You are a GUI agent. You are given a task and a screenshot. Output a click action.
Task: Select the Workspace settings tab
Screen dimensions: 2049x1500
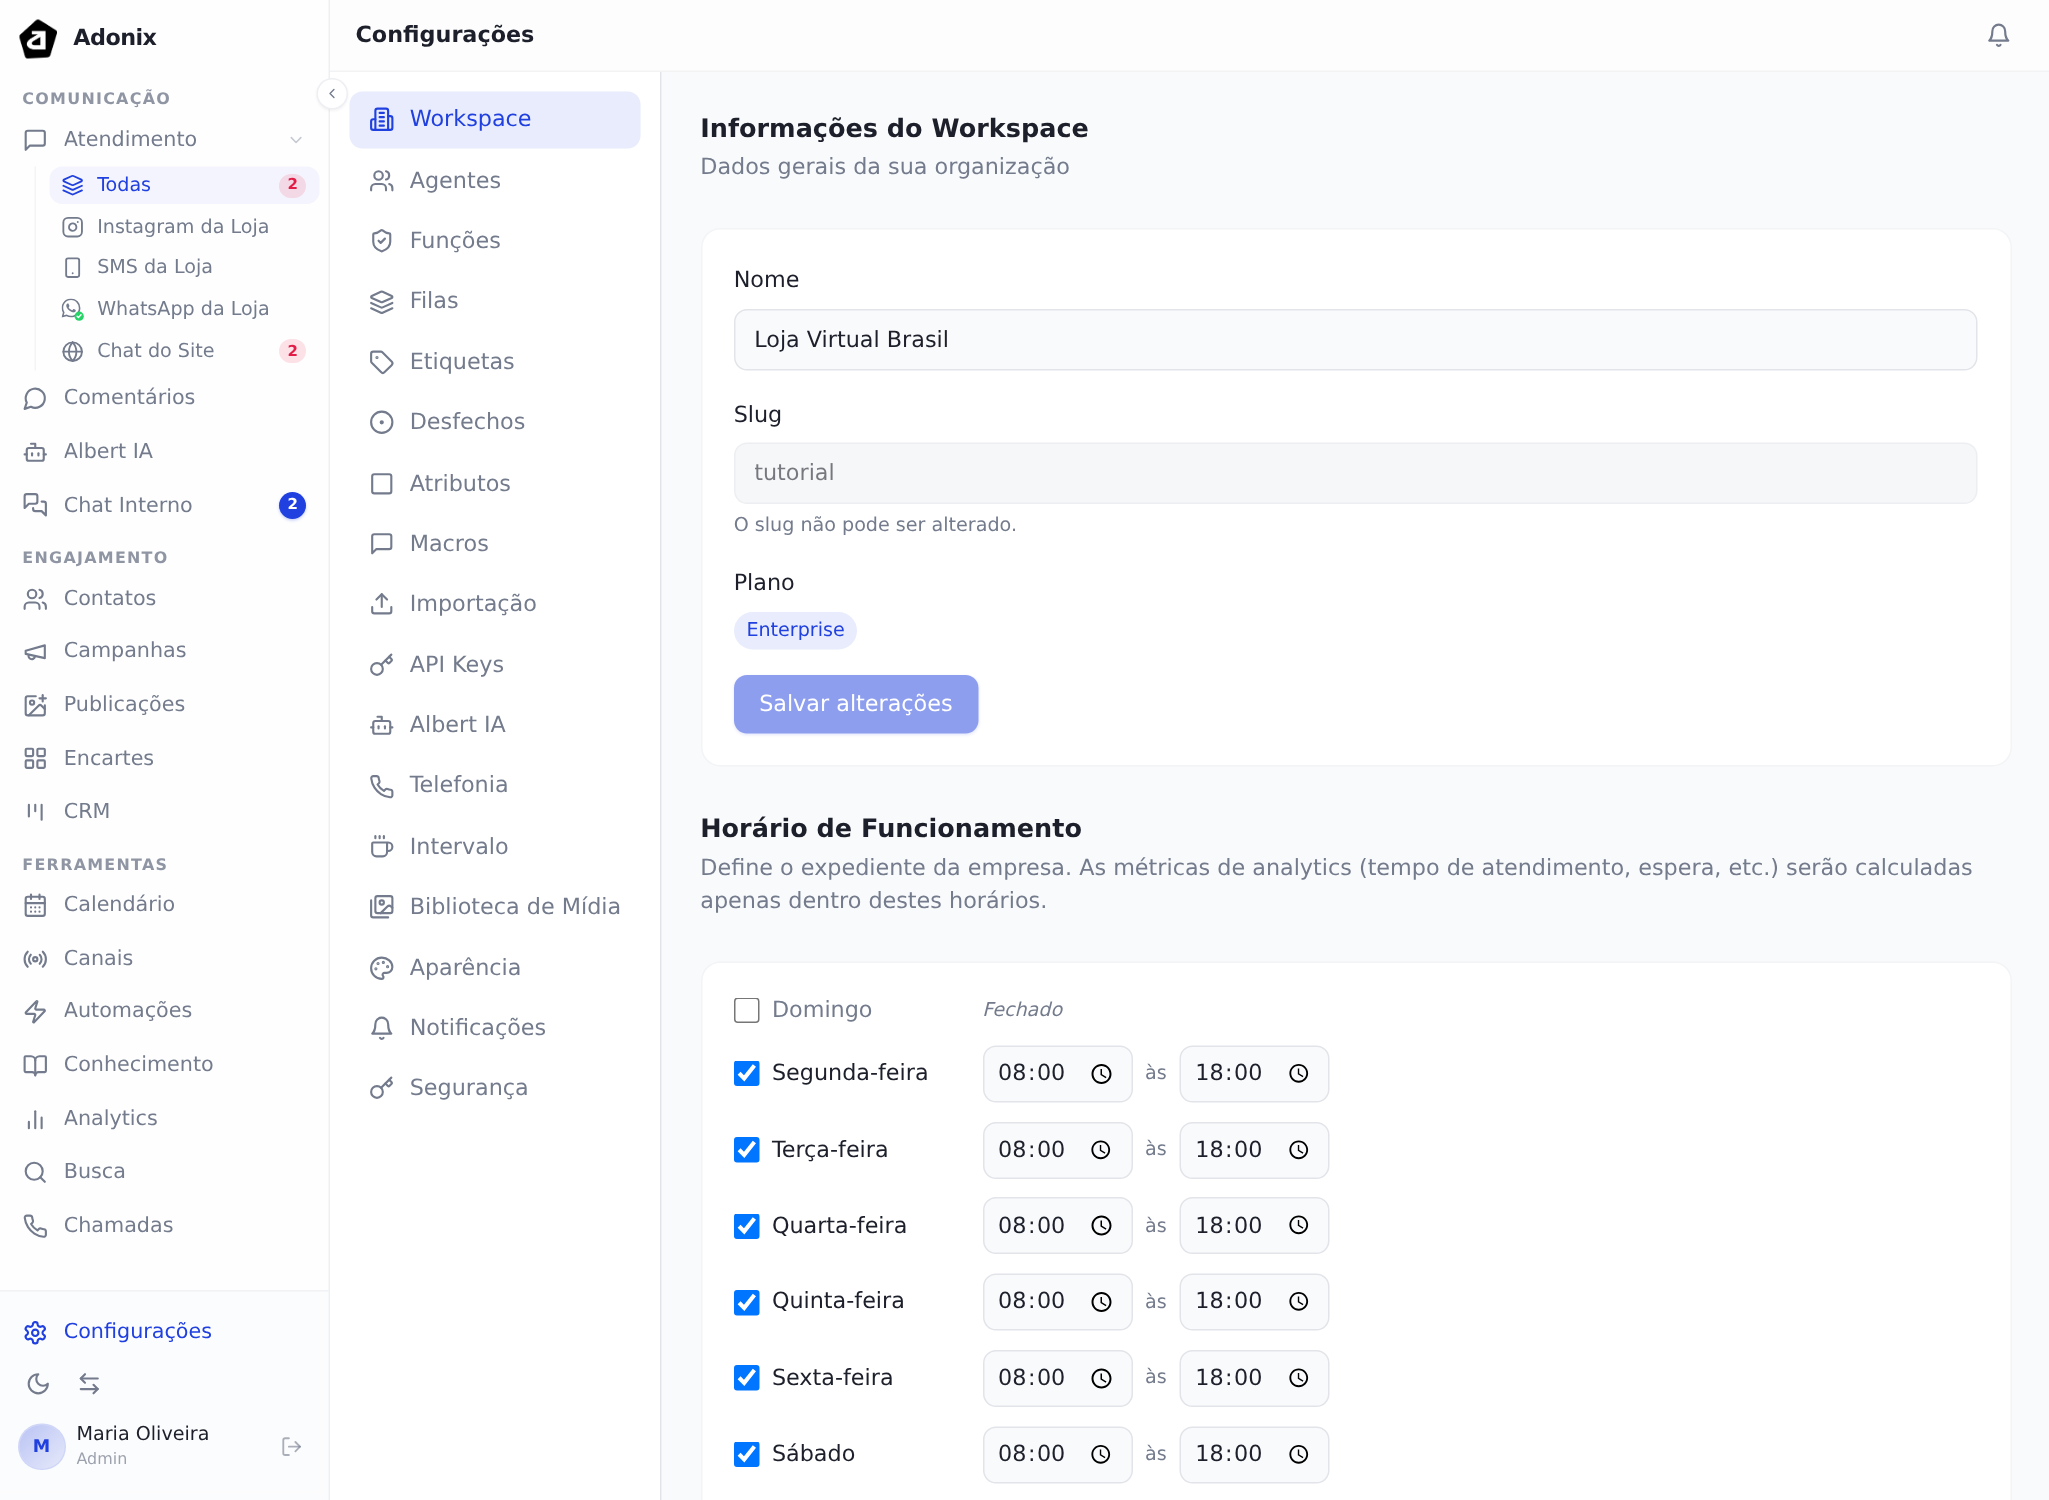pyautogui.click(x=495, y=120)
